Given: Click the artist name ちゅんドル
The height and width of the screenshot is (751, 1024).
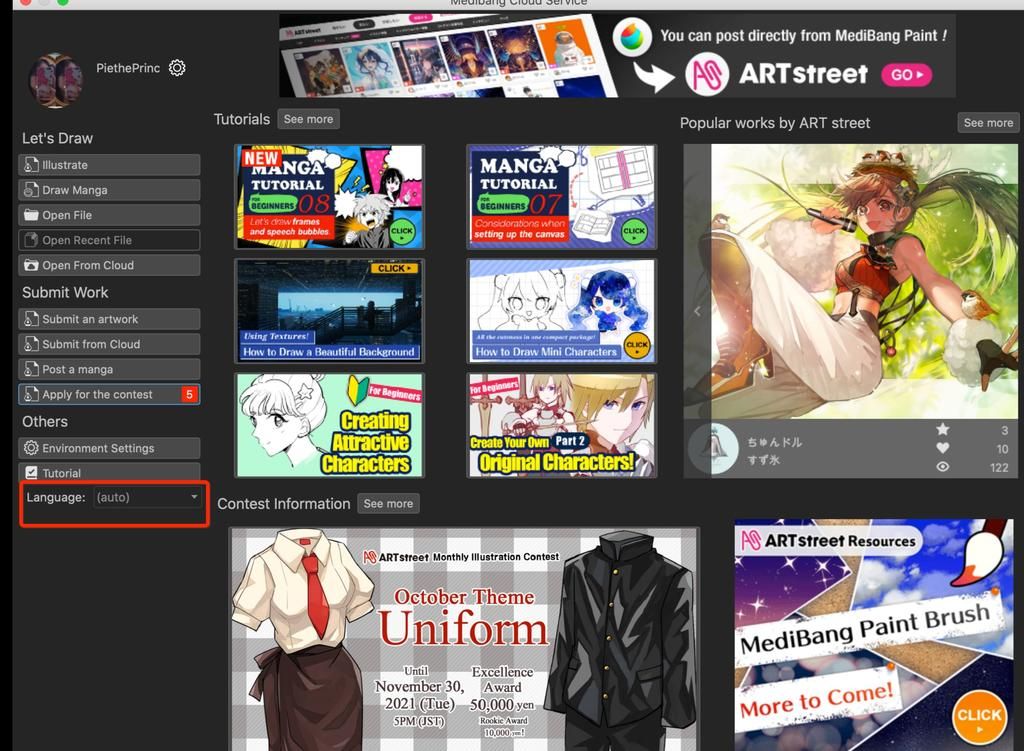Looking at the screenshot, I should [x=775, y=442].
